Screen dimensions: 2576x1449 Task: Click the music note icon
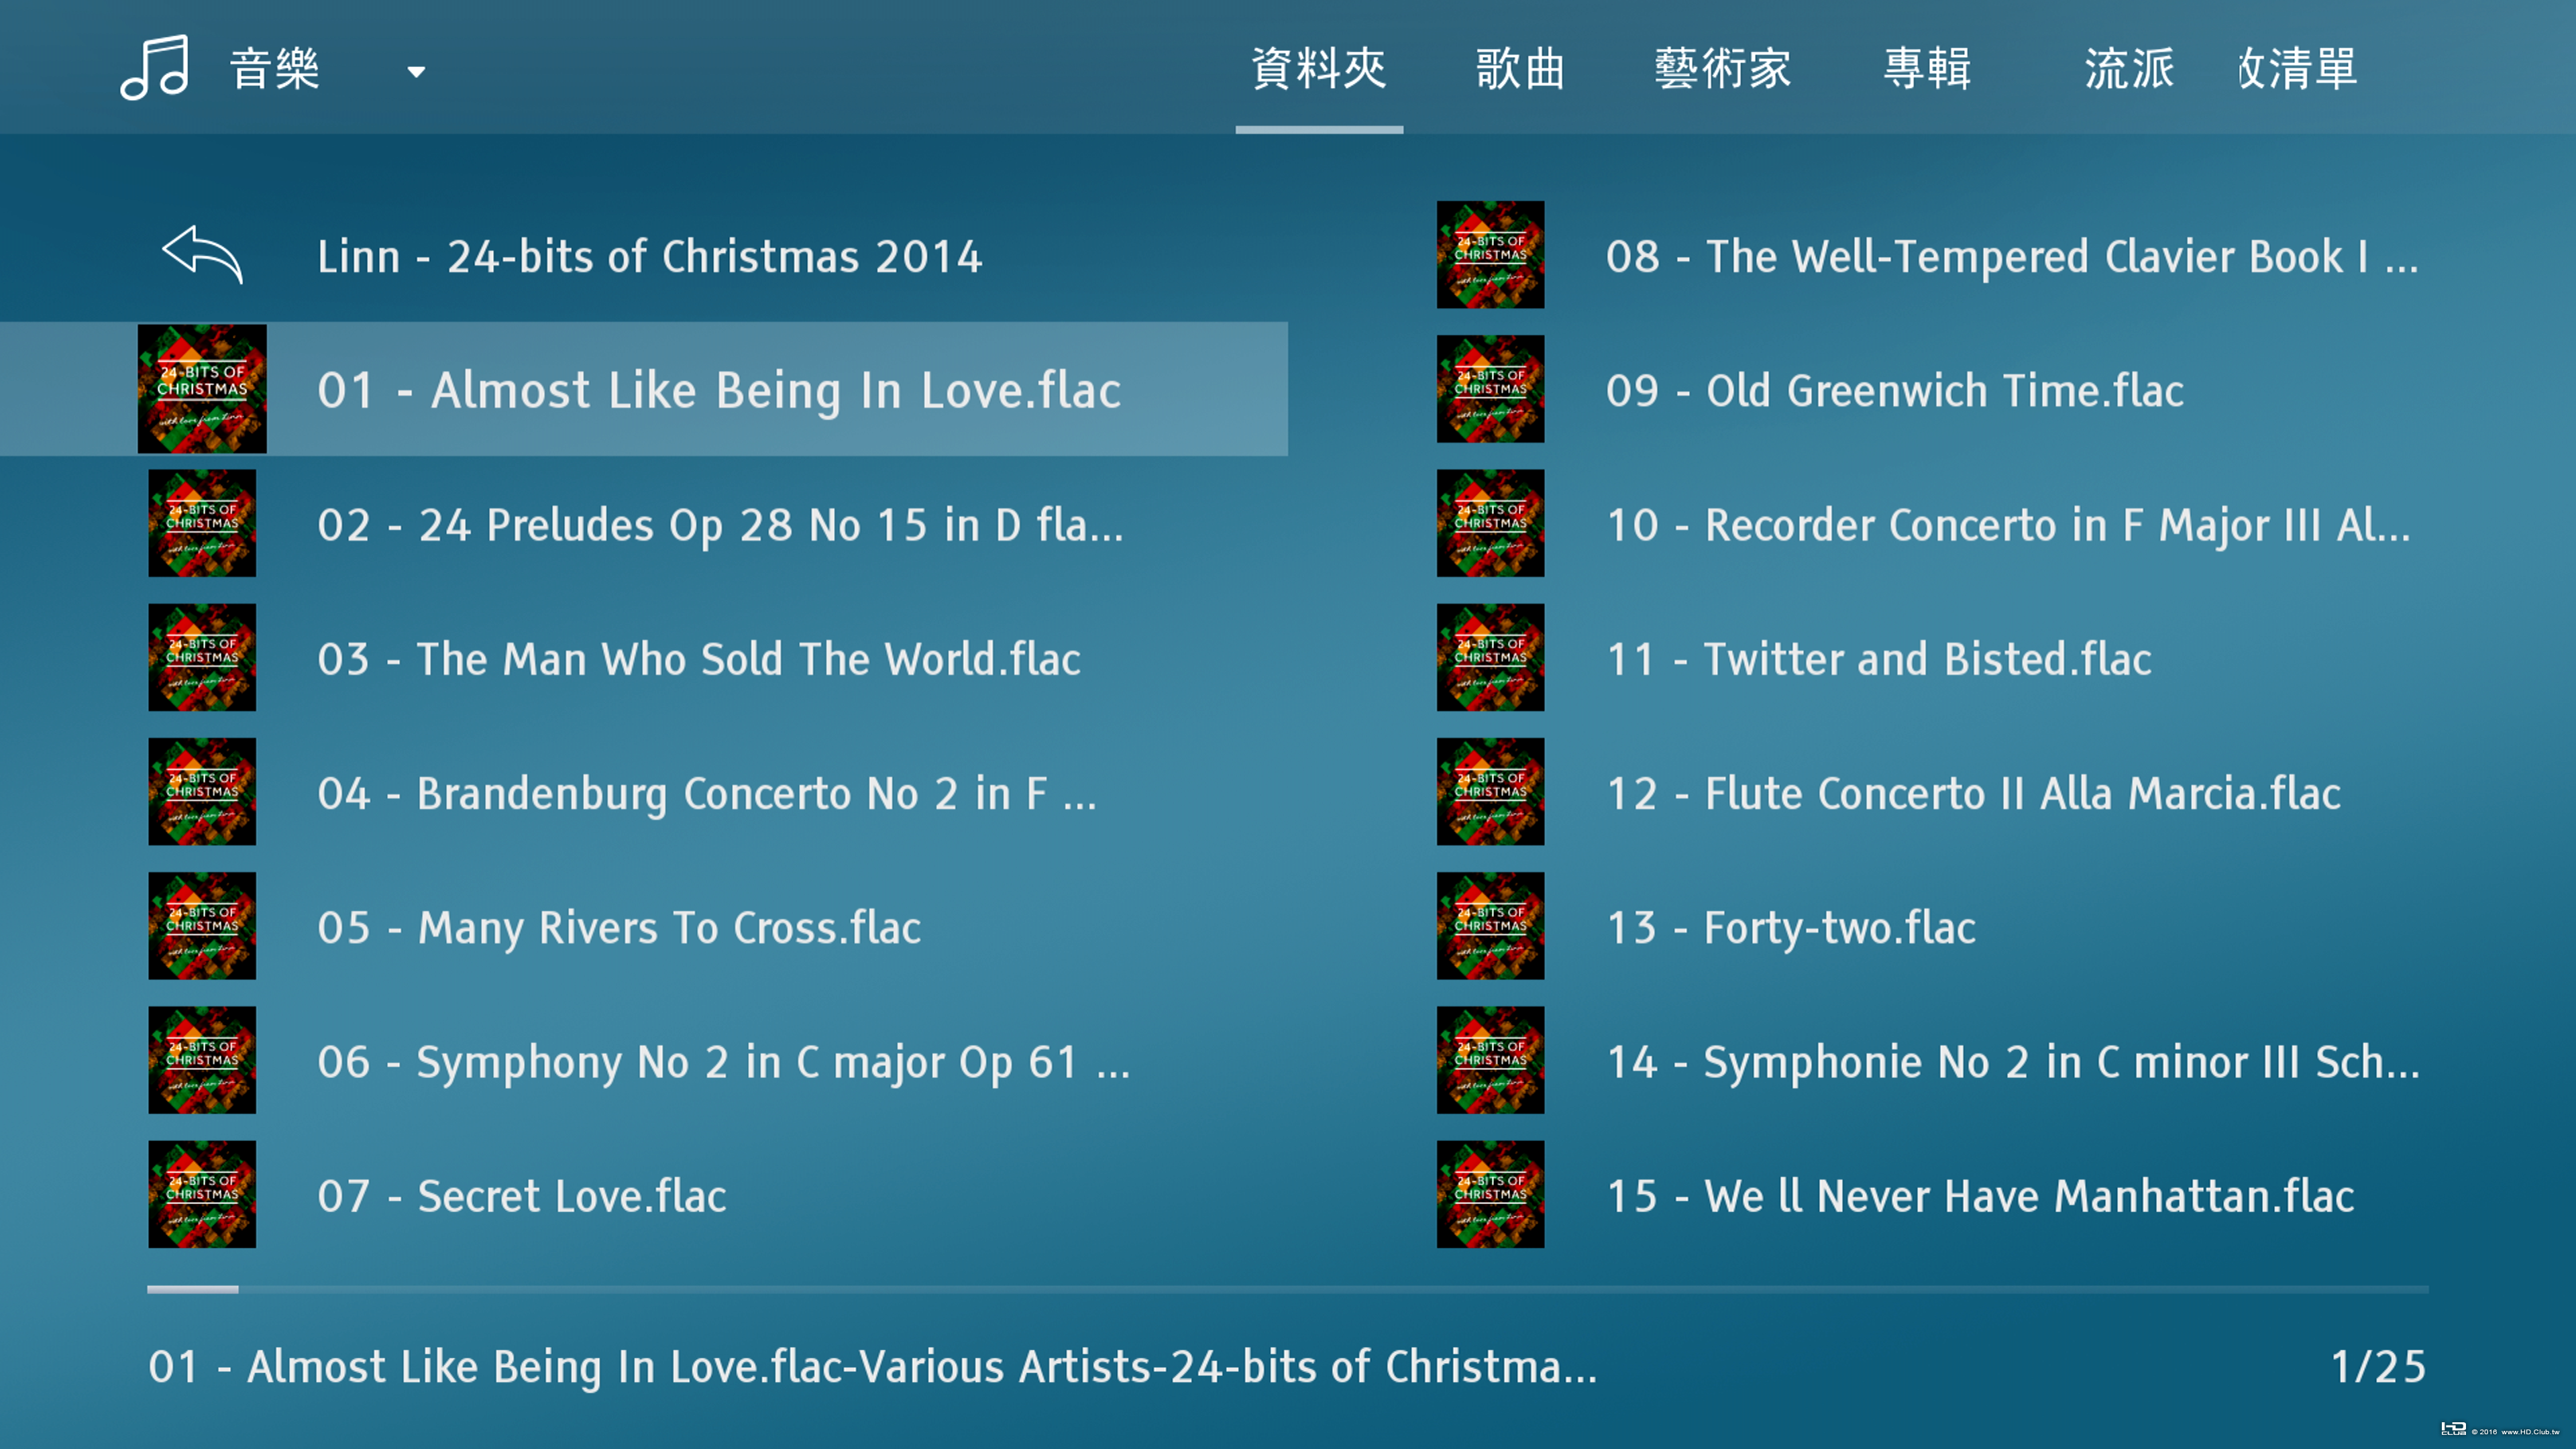155,68
